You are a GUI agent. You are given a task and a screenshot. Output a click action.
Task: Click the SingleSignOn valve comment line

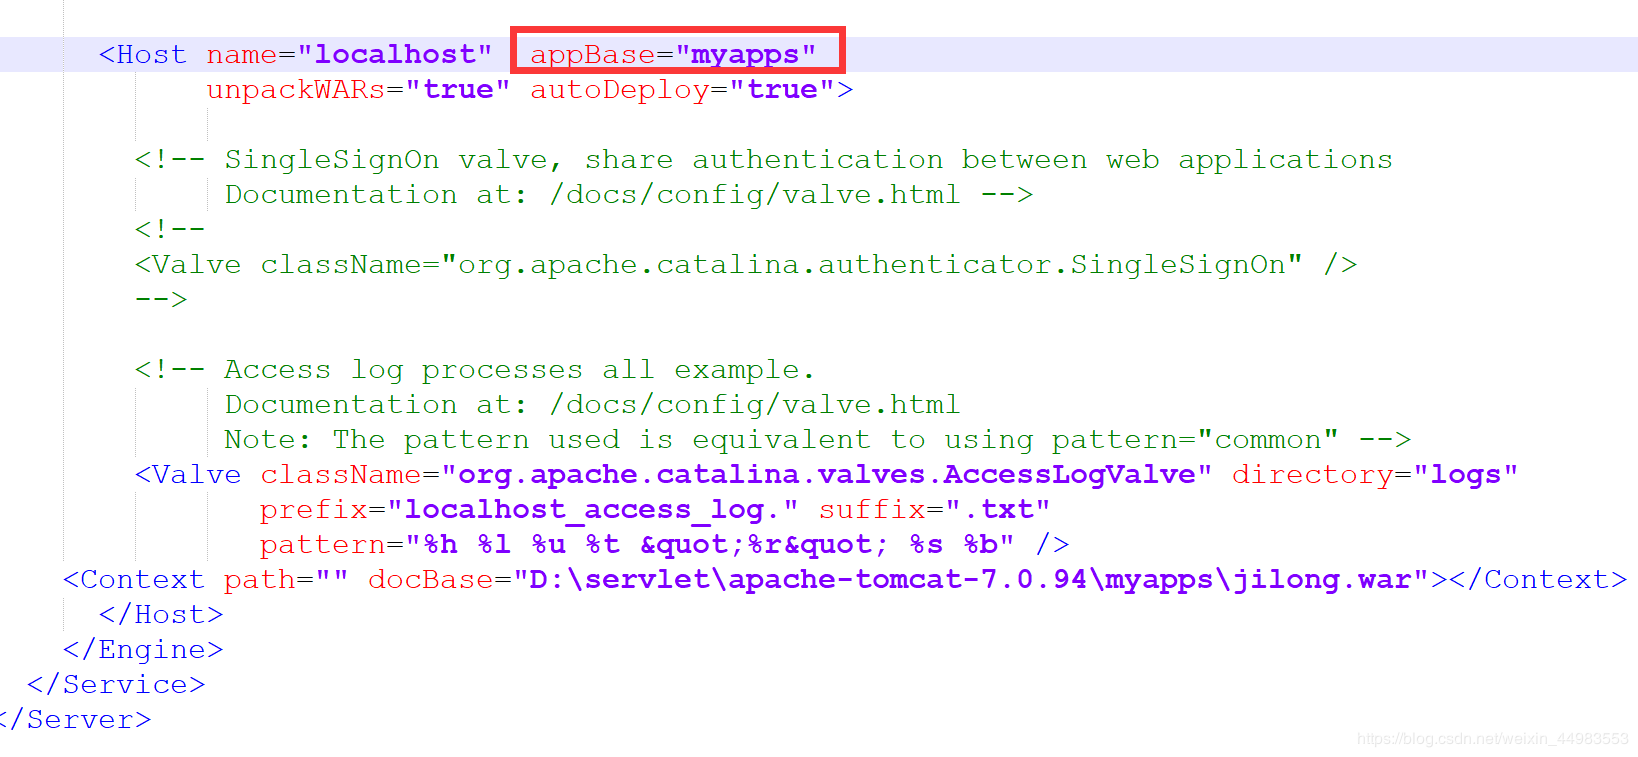pos(764,160)
